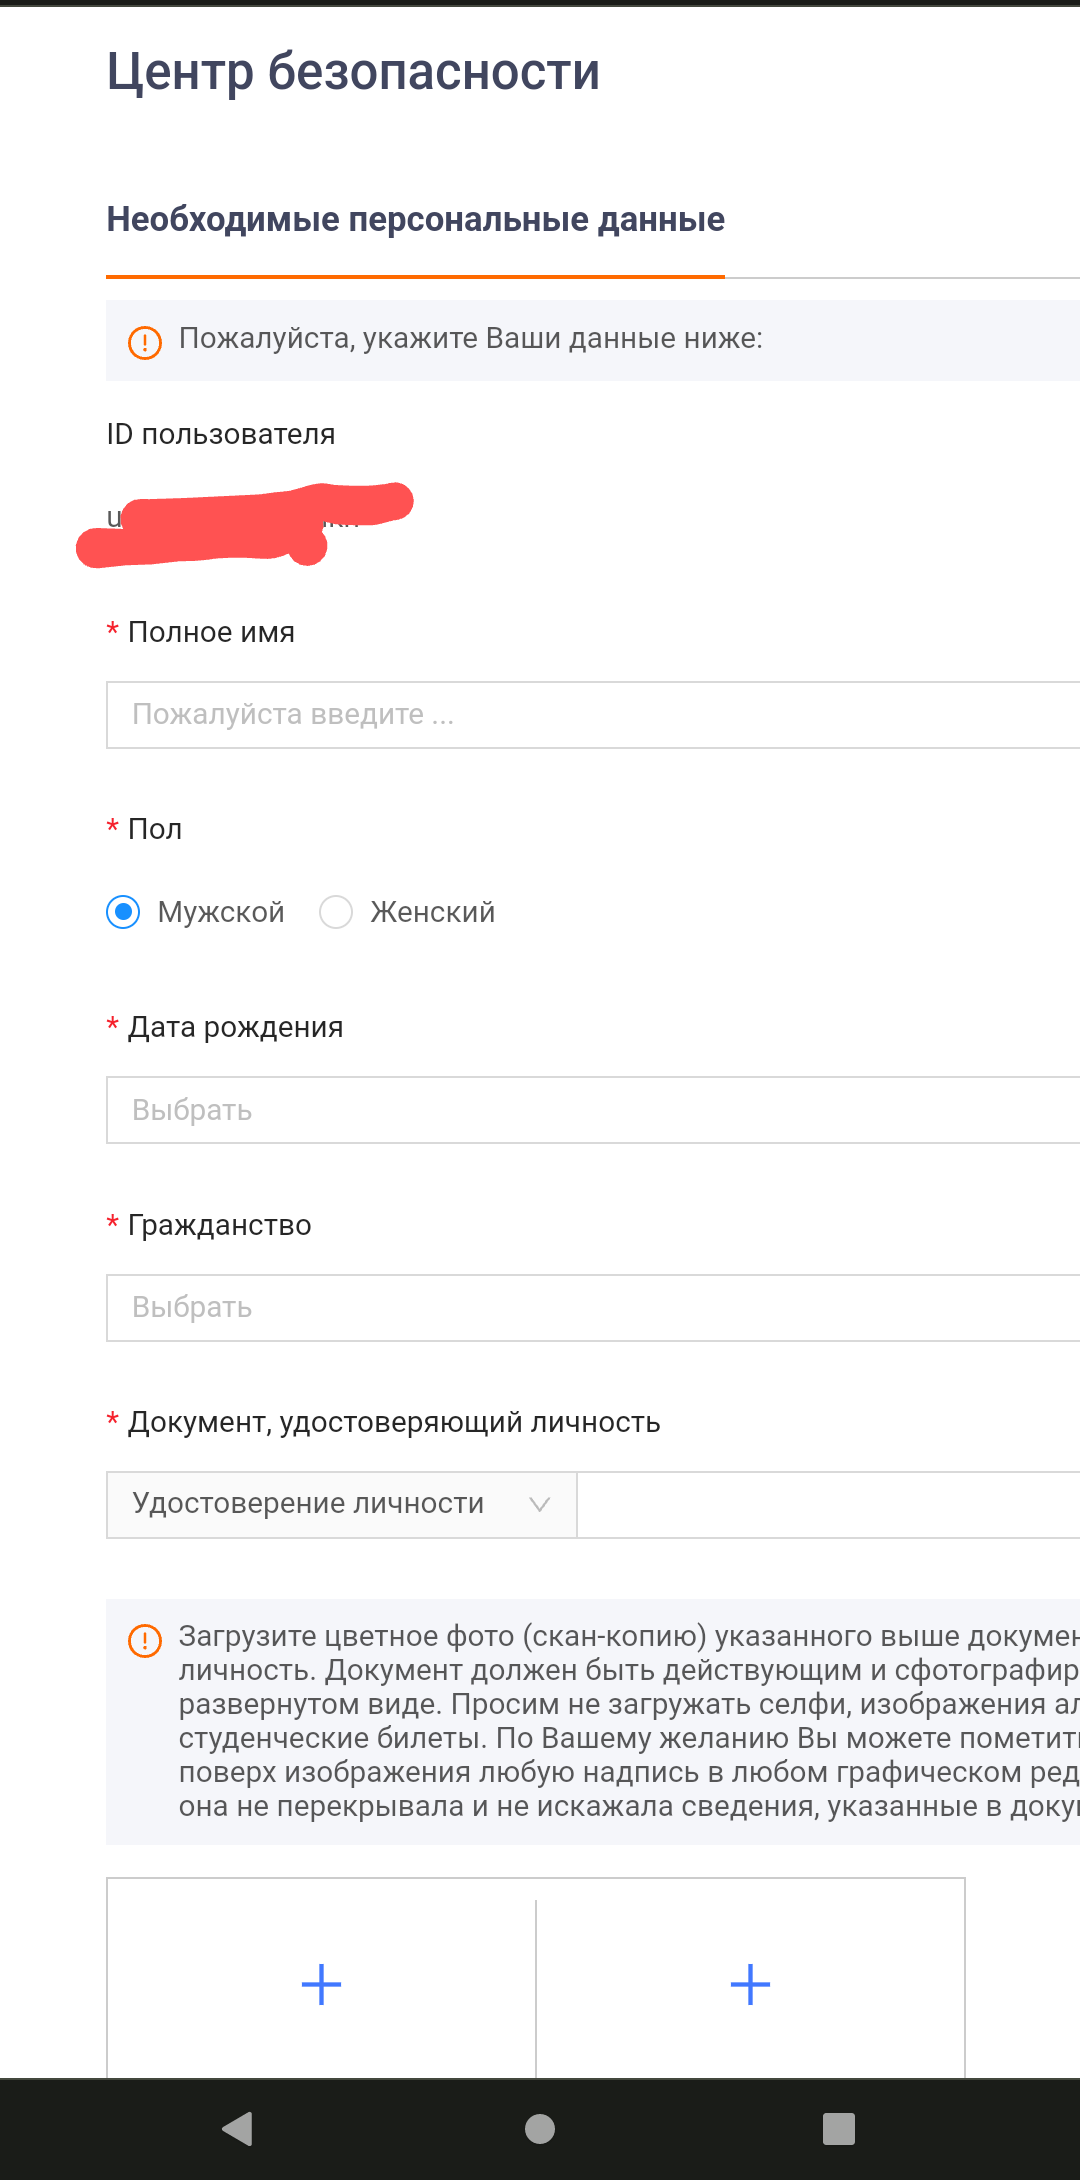
Task: Tap the Android home circle icon
Action: point(540,2129)
